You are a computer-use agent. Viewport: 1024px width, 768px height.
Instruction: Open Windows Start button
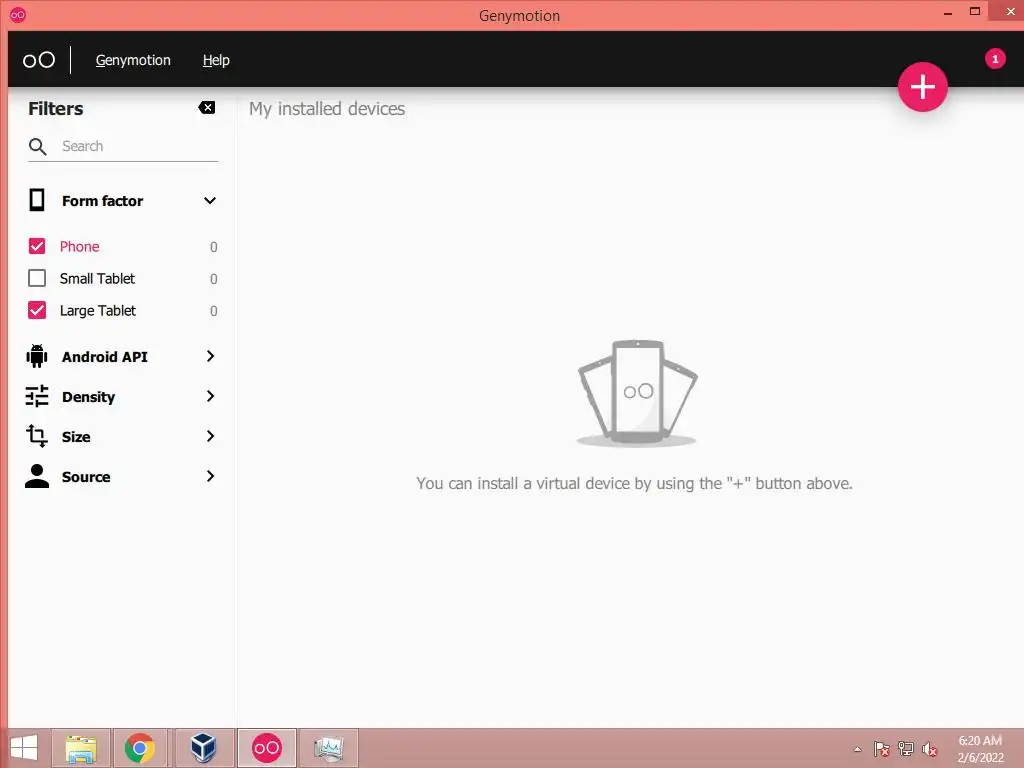point(24,748)
